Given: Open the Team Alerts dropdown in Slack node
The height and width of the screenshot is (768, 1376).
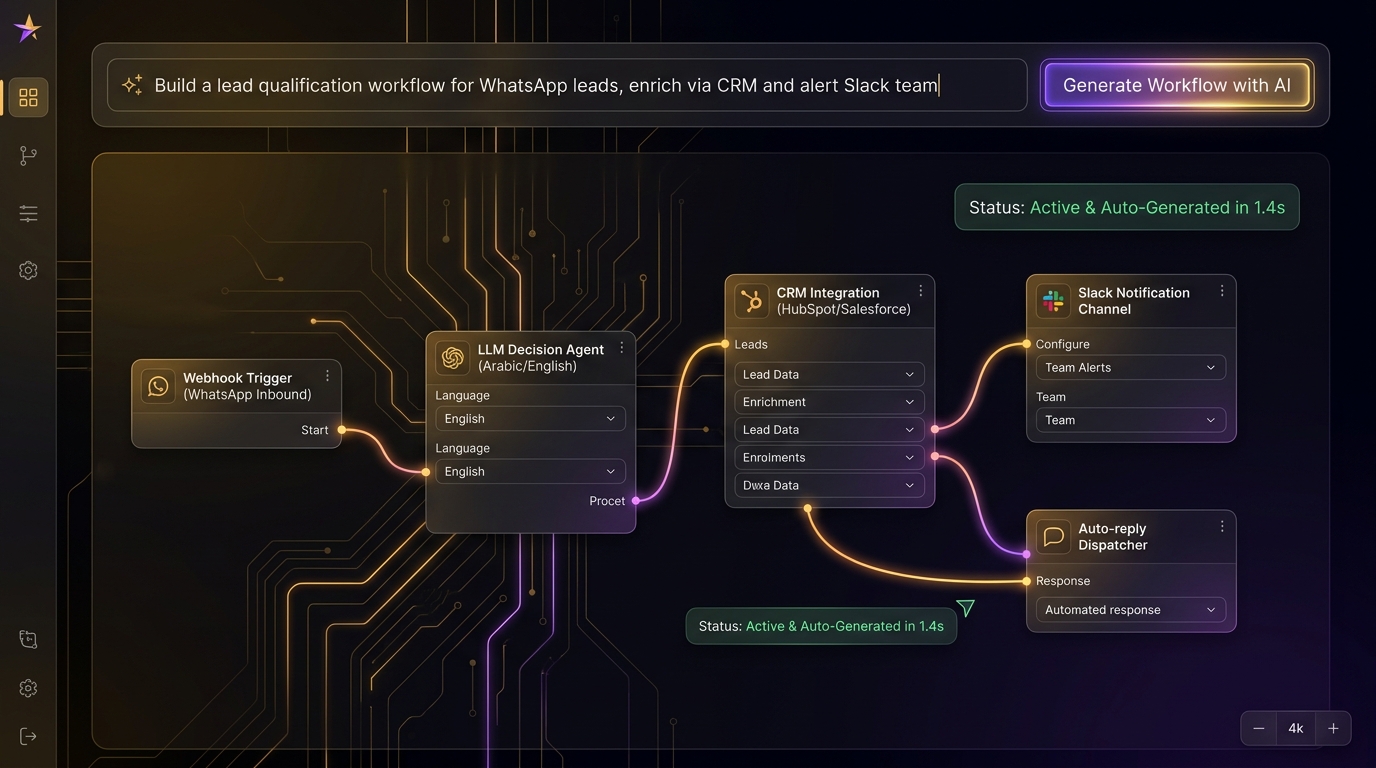Looking at the screenshot, I should tap(1131, 368).
